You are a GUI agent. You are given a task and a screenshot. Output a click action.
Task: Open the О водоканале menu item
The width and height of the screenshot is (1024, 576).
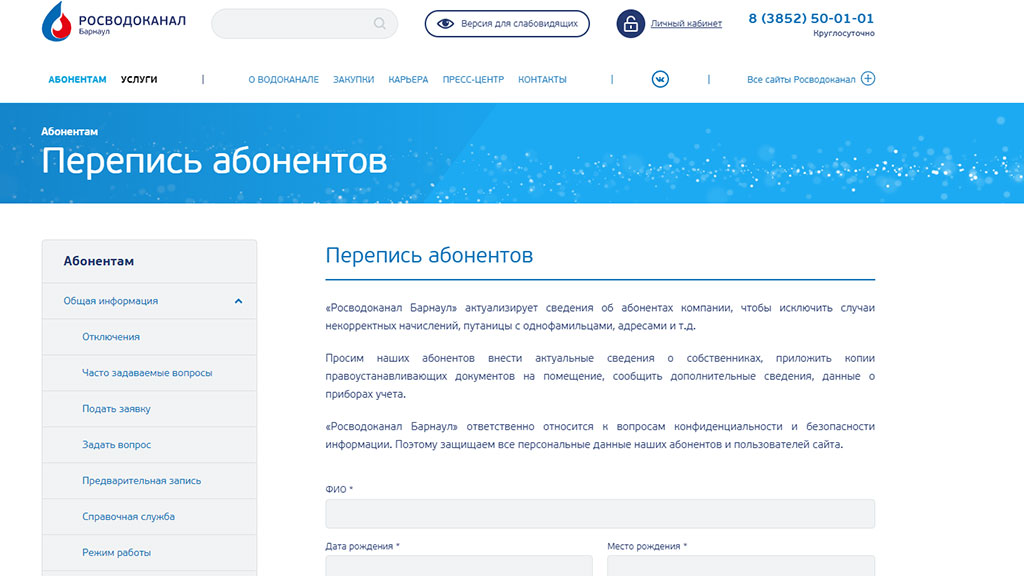click(283, 80)
